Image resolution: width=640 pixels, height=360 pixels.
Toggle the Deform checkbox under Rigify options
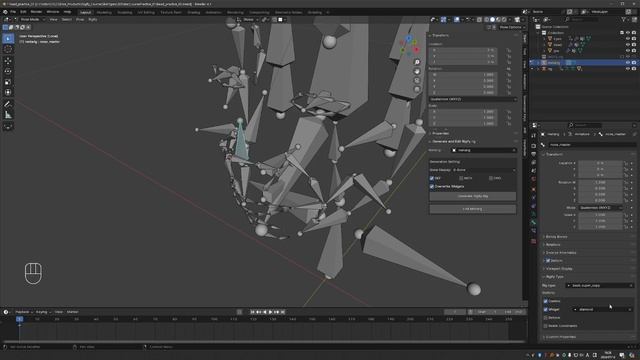[546, 318]
